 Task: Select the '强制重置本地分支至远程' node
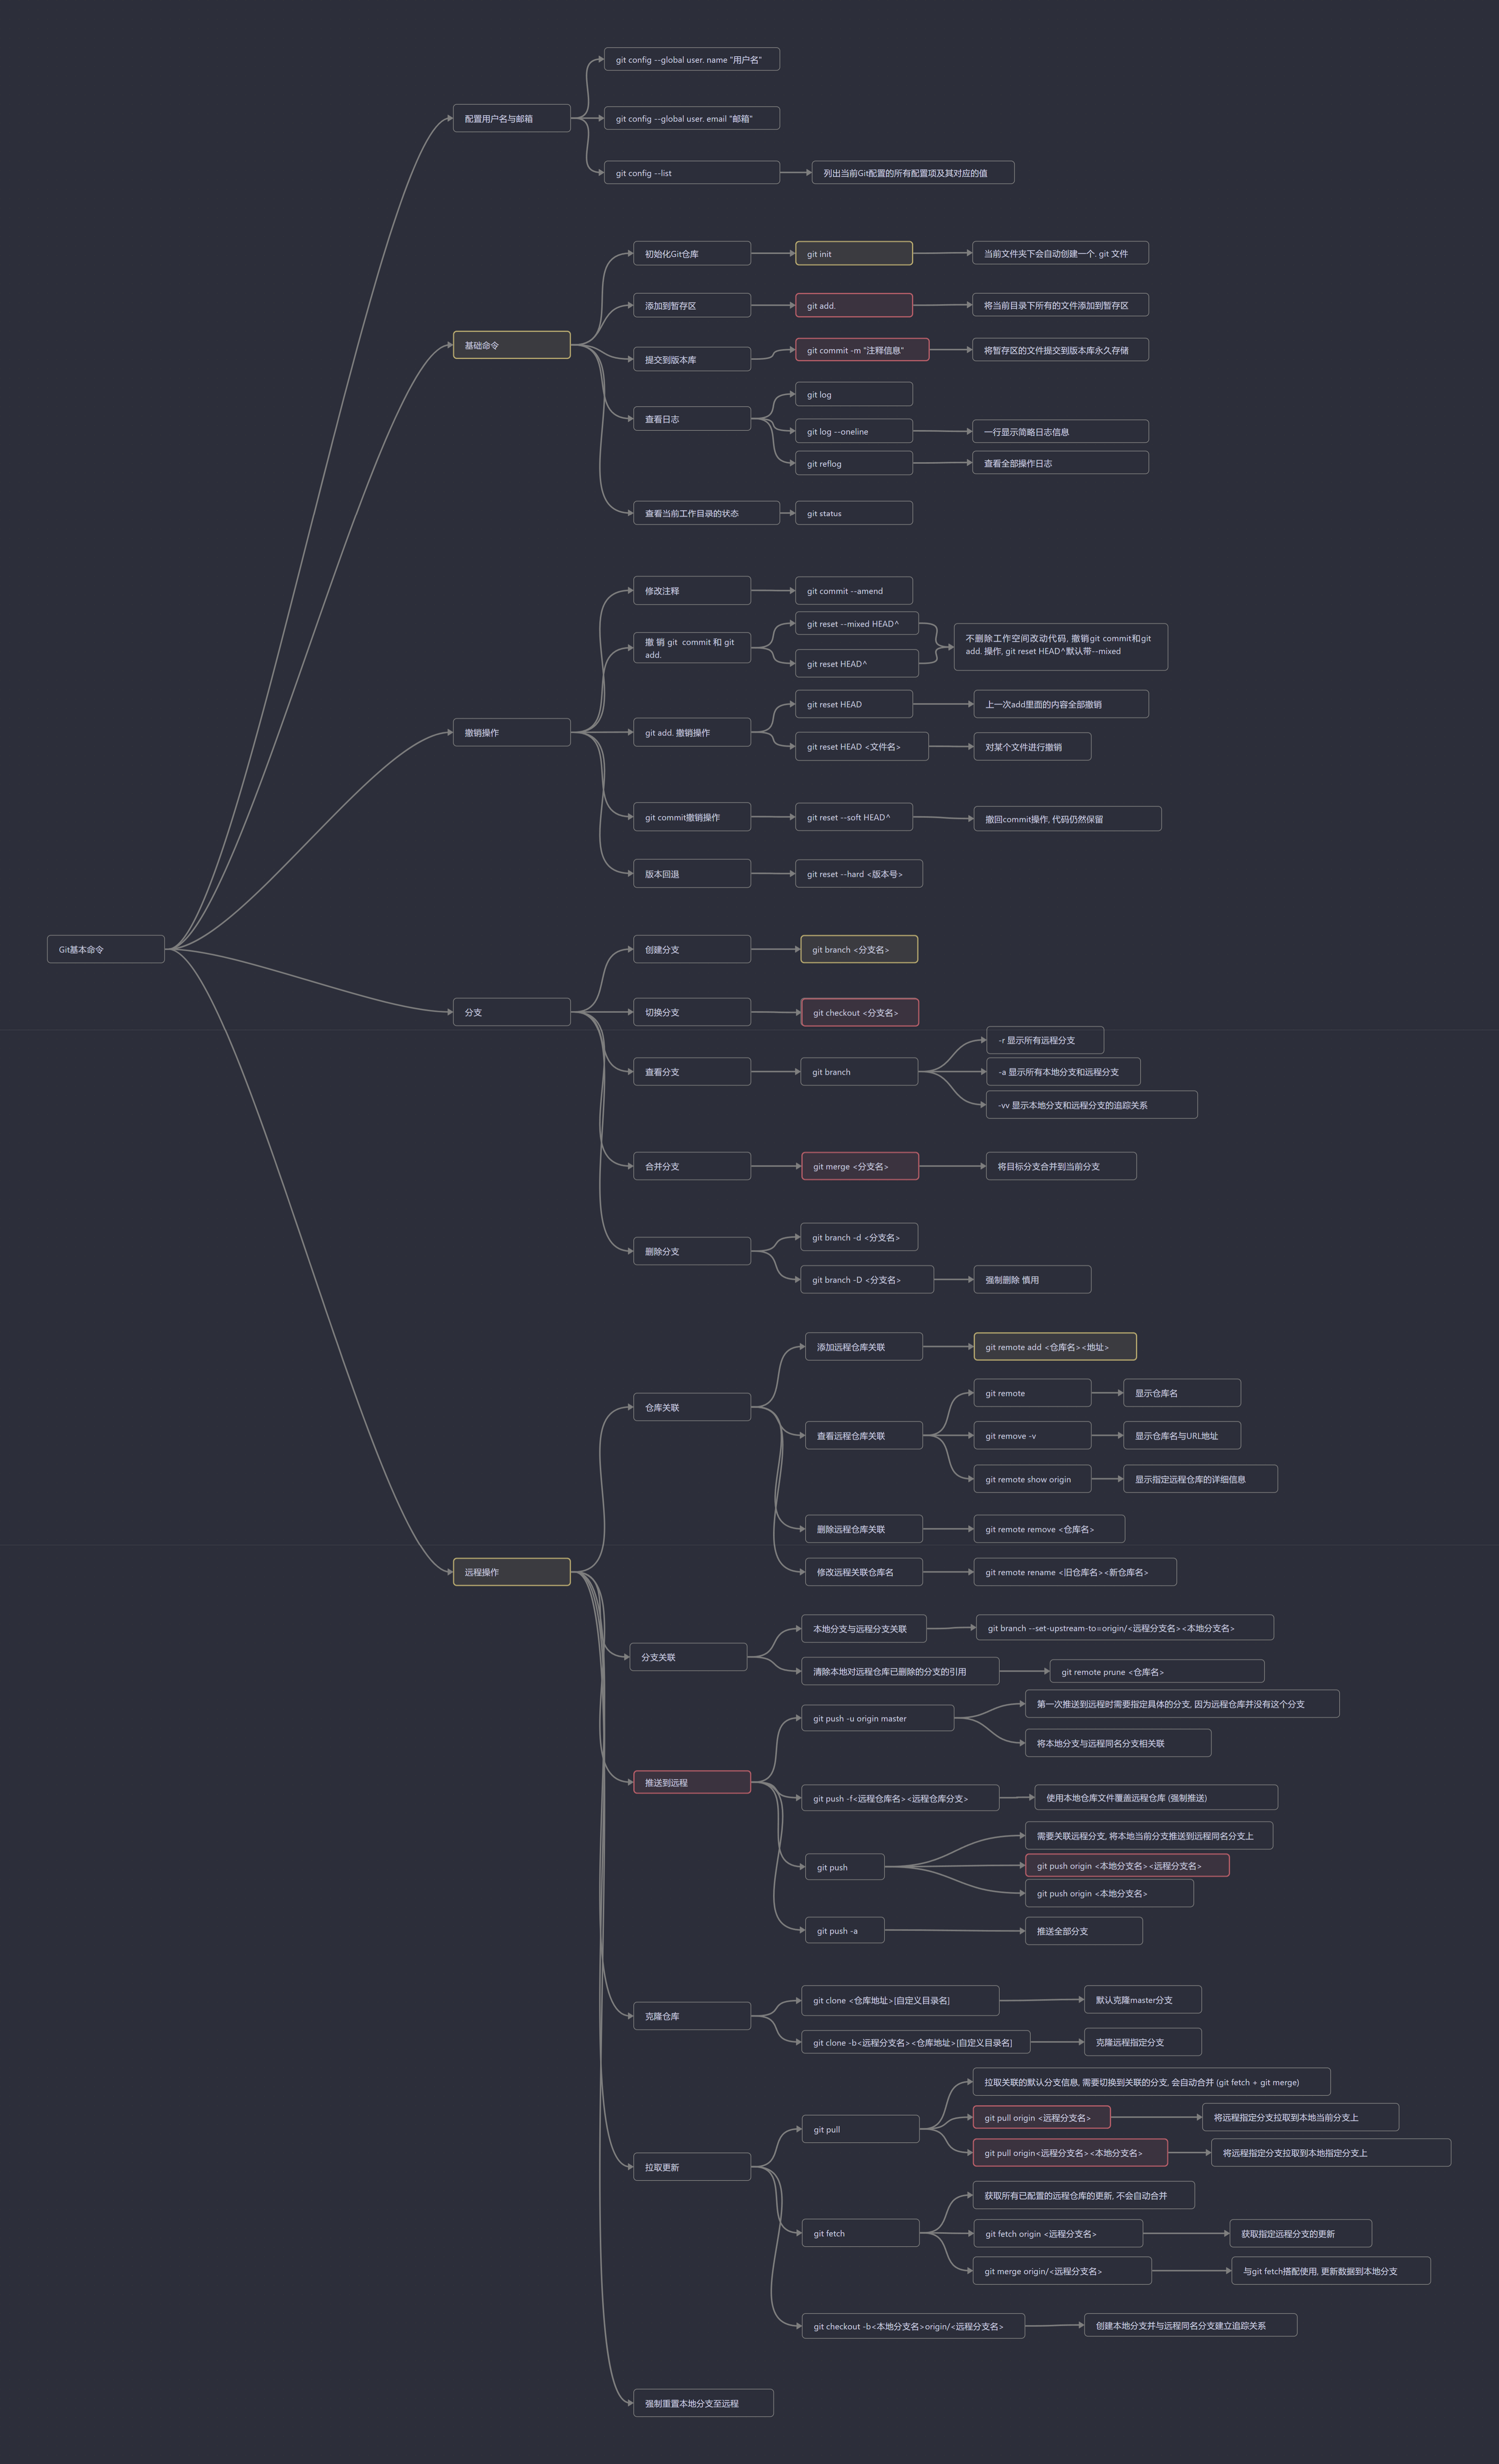(703, 2403)
